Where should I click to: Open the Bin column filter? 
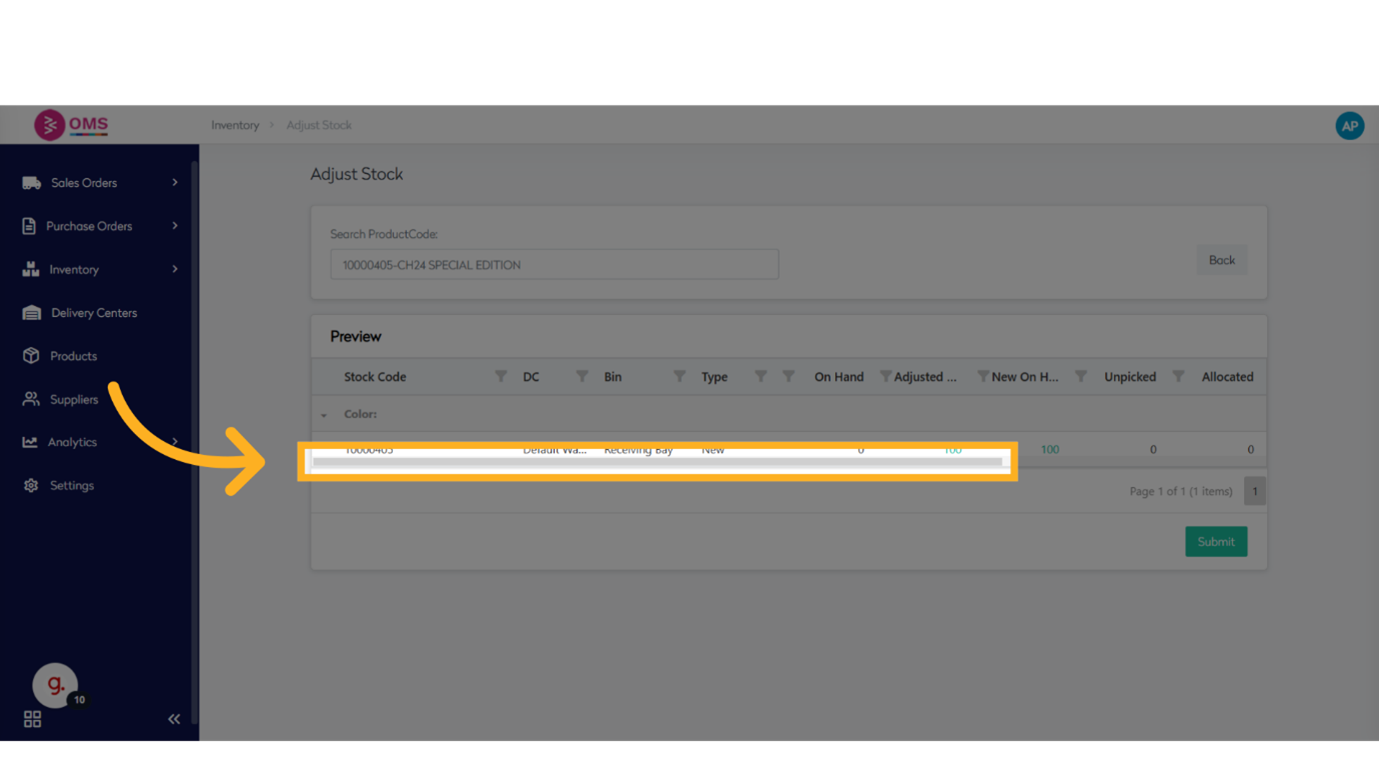point(679,377)
